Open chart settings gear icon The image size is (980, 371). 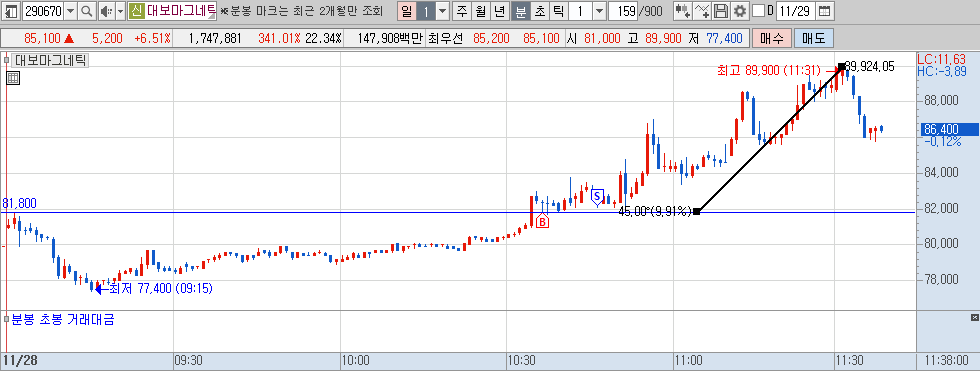739,11
